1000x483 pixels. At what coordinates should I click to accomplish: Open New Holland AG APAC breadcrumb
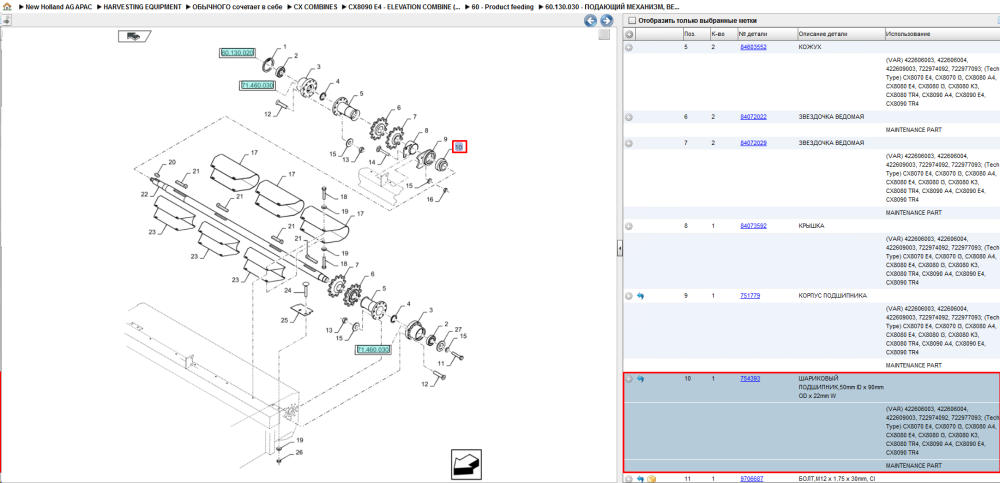[59, 6]
